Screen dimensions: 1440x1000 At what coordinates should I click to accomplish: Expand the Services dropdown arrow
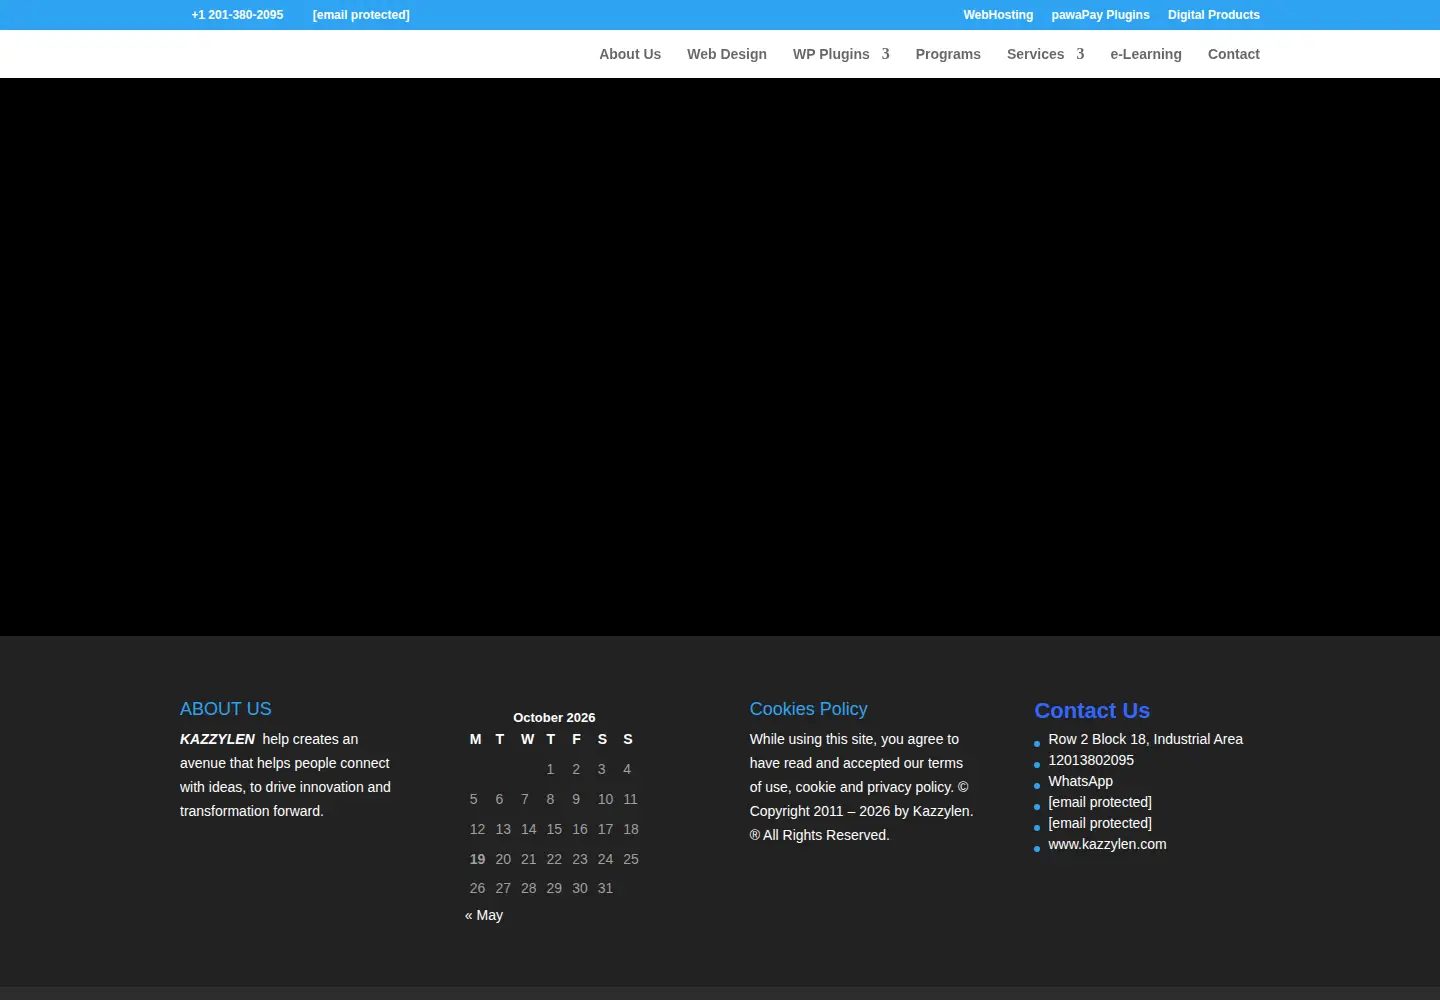[1080, 54]
